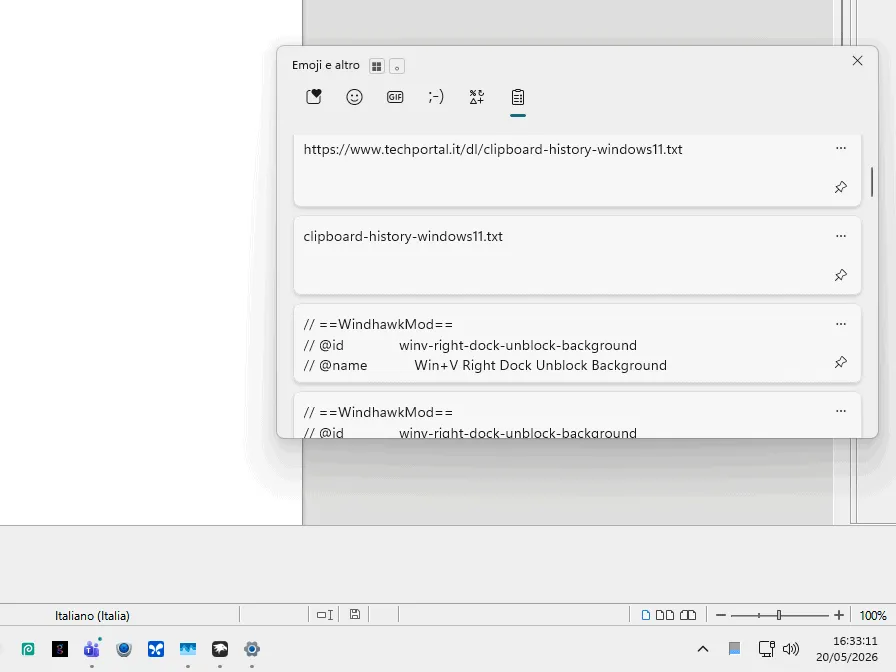This screenshot has height=672, width=896.
Task: Pin the WindhawkMod item with the @name line
Action: [841, 362]
